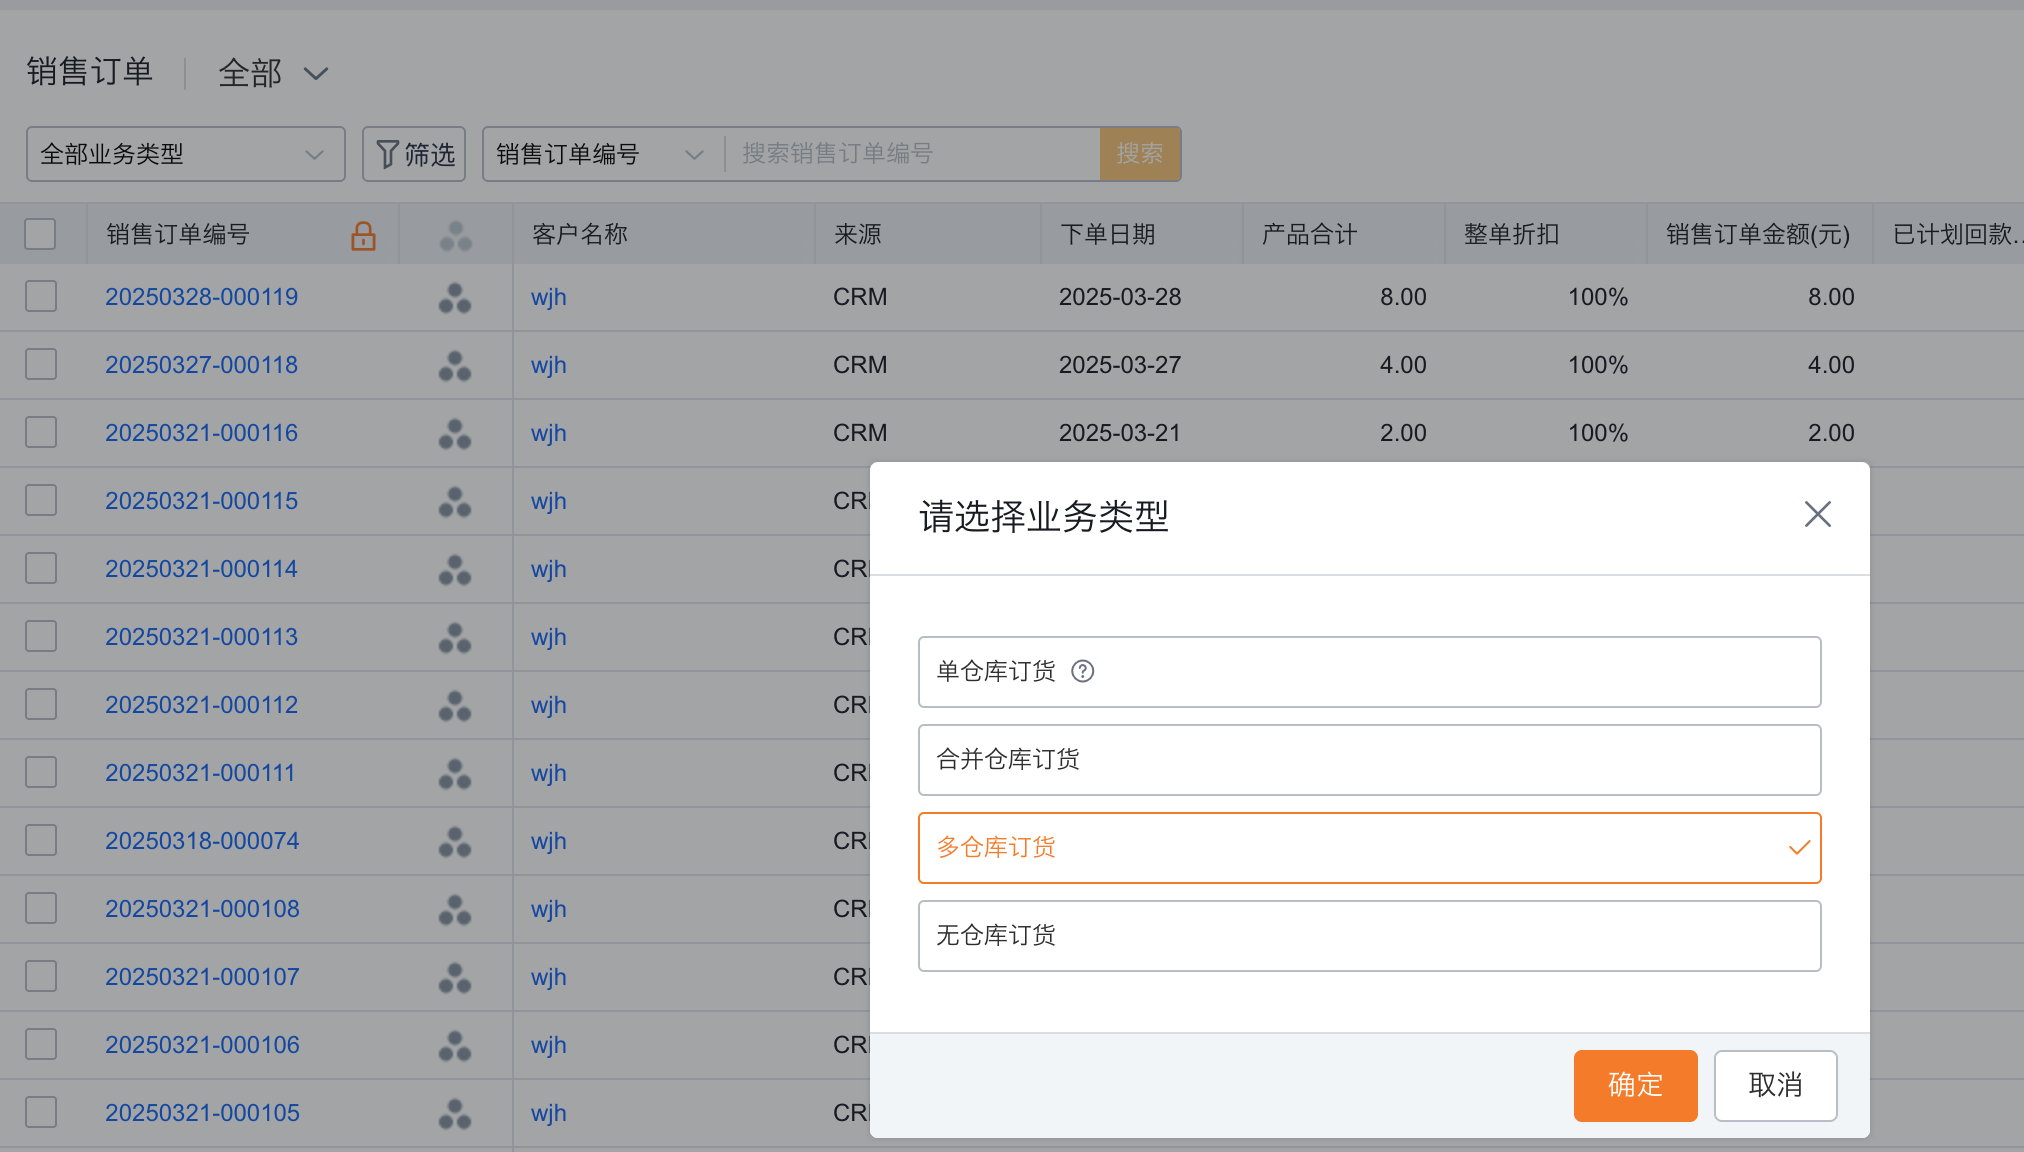Select 合并仓库订货 business type
Viewport: 2024px width, 1152px height.
point(1369,760)
